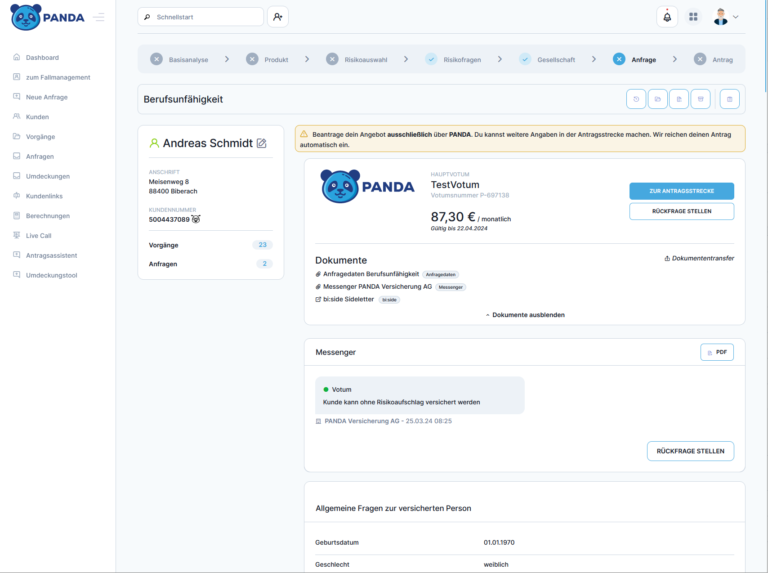Click the rightmost icon button after the divider

point(729,99)
